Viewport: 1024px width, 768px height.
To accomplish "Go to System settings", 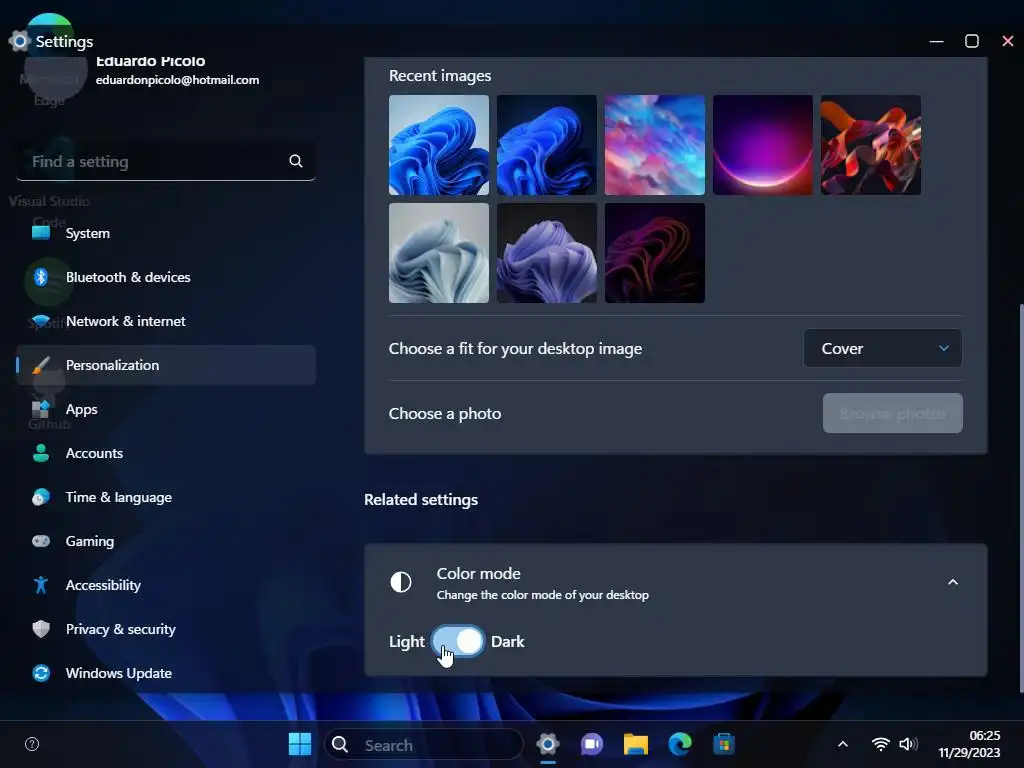I will coord(166,233).
